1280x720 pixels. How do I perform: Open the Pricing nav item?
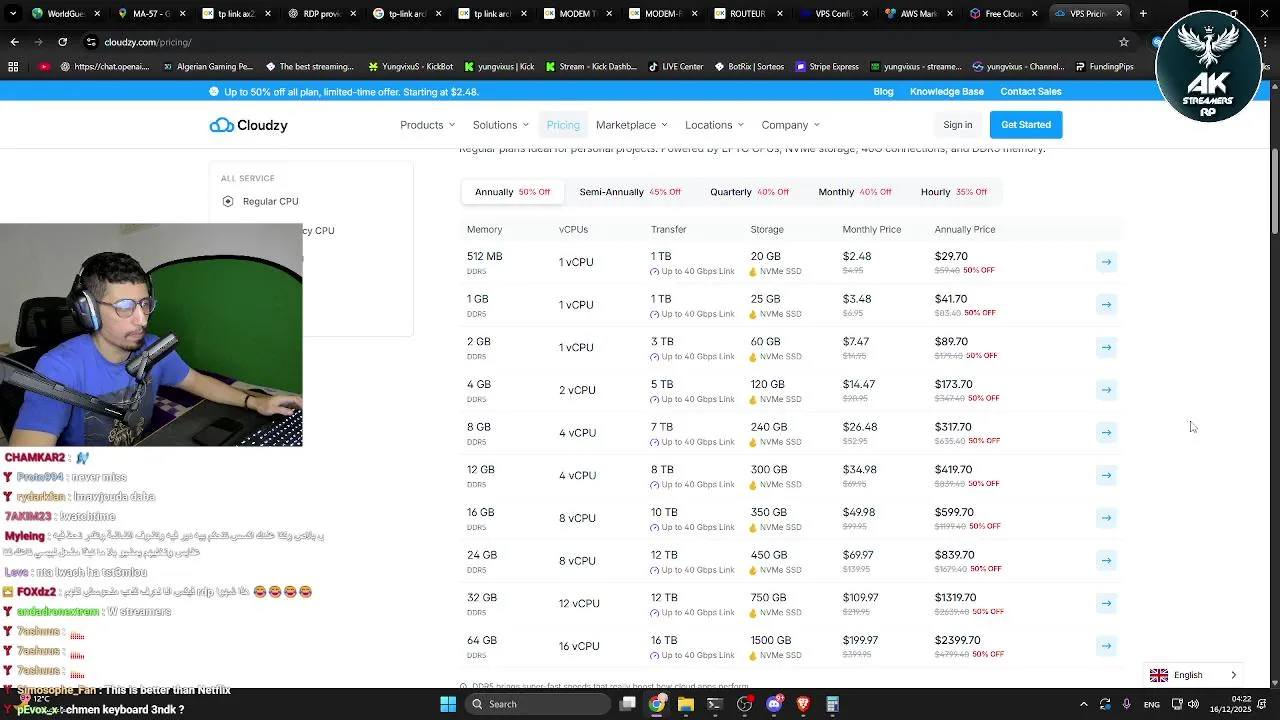563,125
